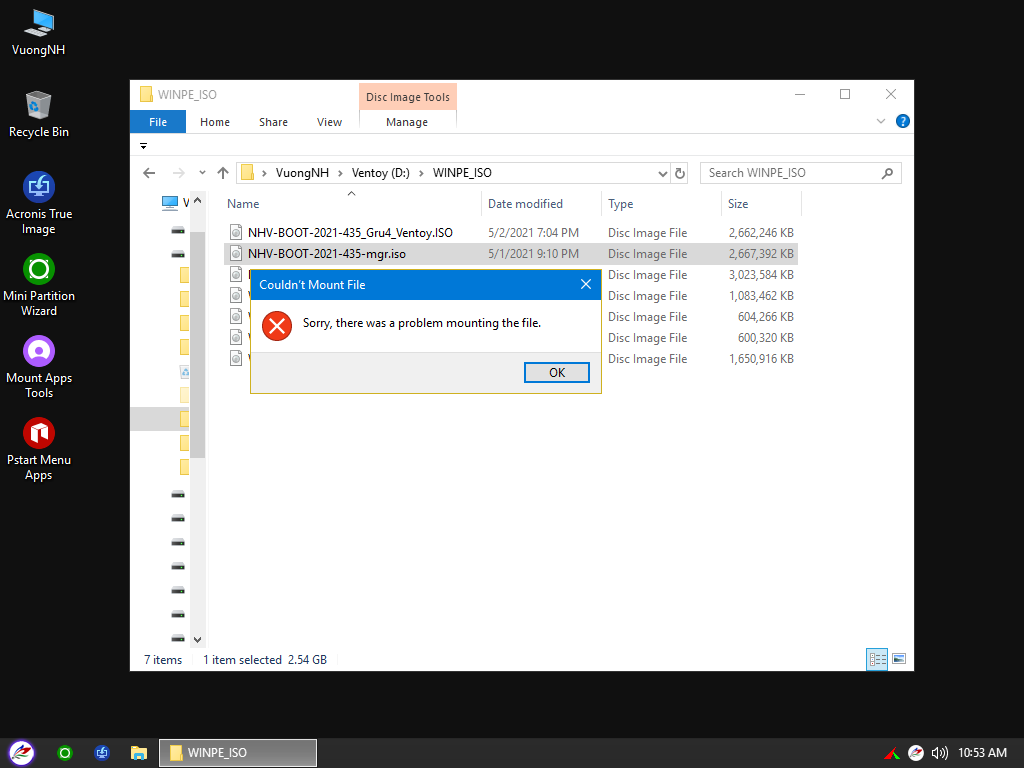Screen dimensions: 1024x768
Task: Open the green Partition Wizard taskbar icon
Action: pos(65,753)
